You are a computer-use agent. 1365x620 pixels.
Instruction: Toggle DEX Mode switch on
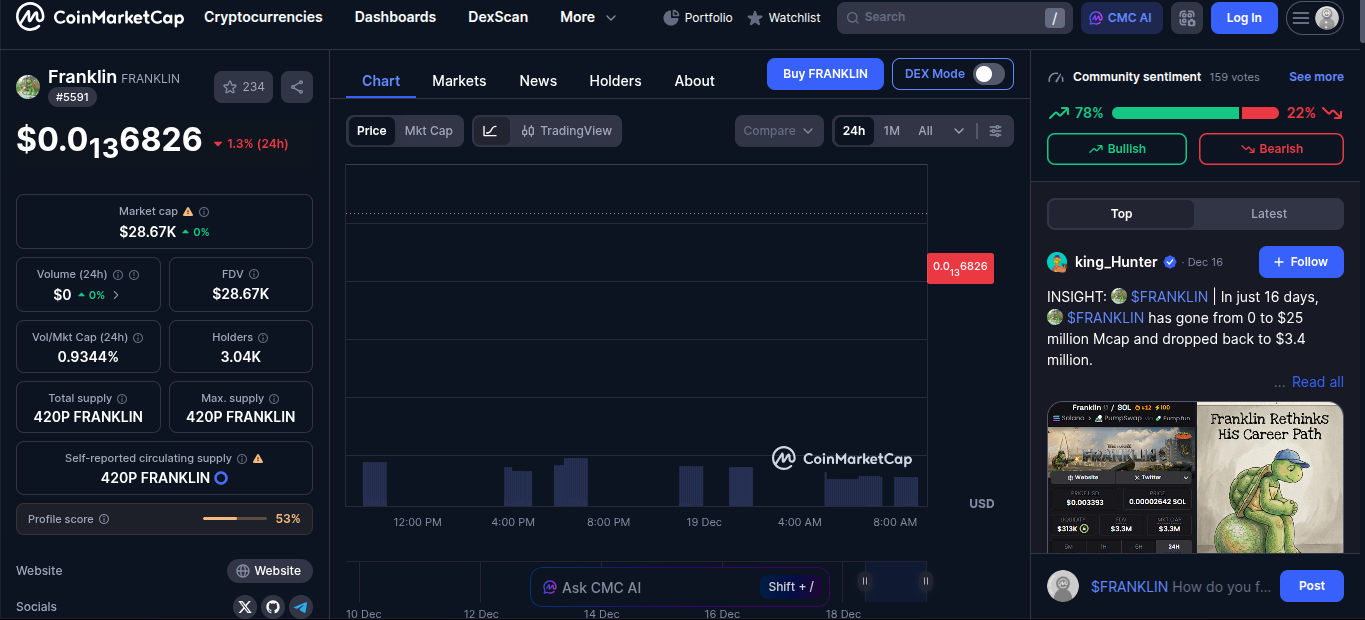click(988, 74)
